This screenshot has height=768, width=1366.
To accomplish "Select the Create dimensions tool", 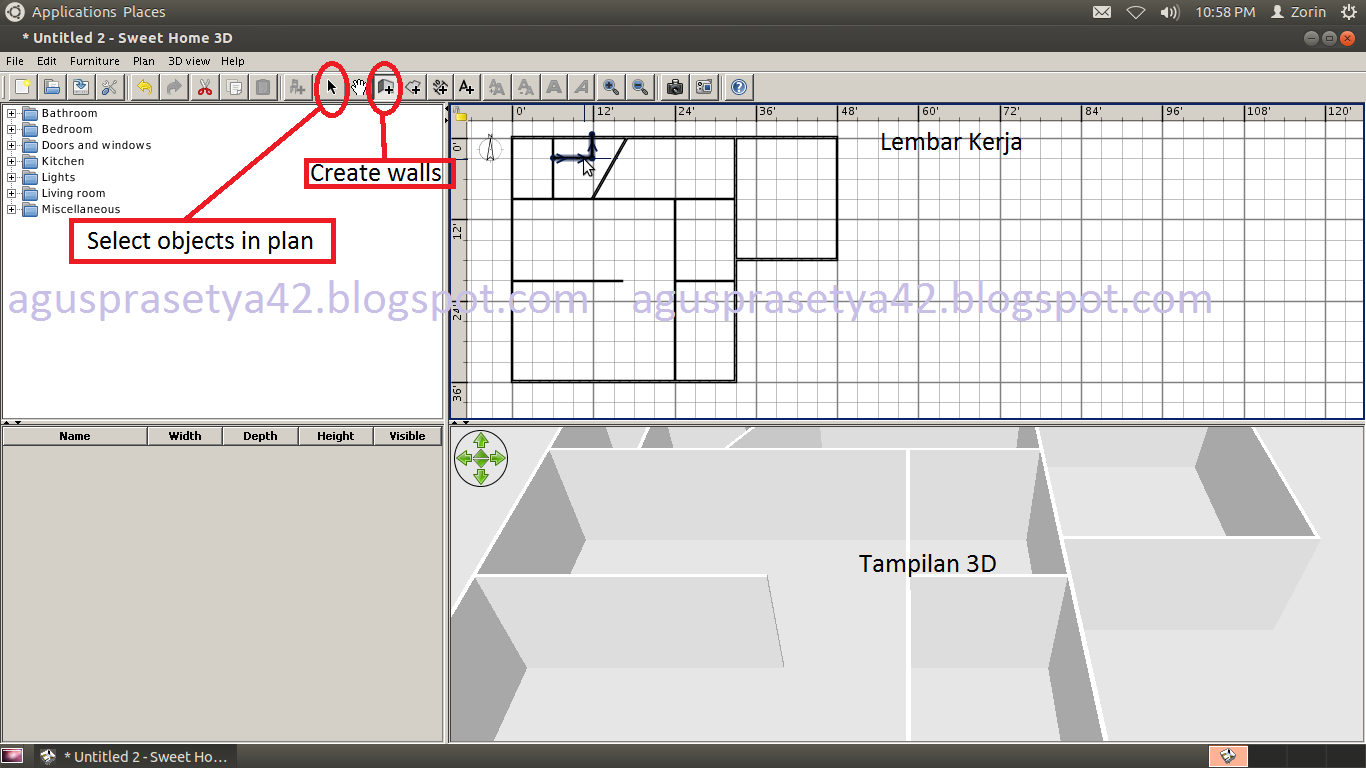I will tap(440, 88).
